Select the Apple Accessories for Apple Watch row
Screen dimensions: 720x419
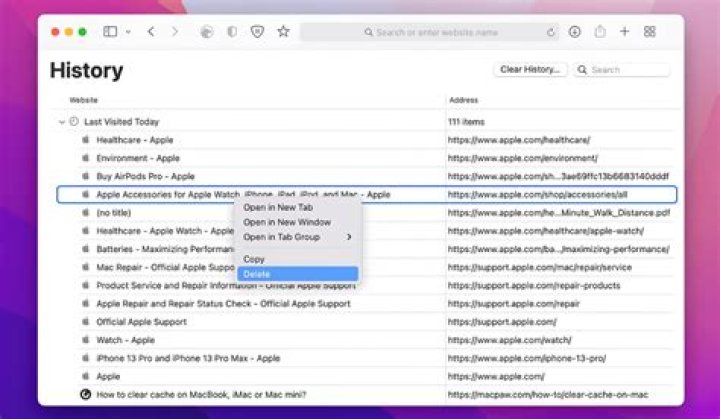point(366,194)
